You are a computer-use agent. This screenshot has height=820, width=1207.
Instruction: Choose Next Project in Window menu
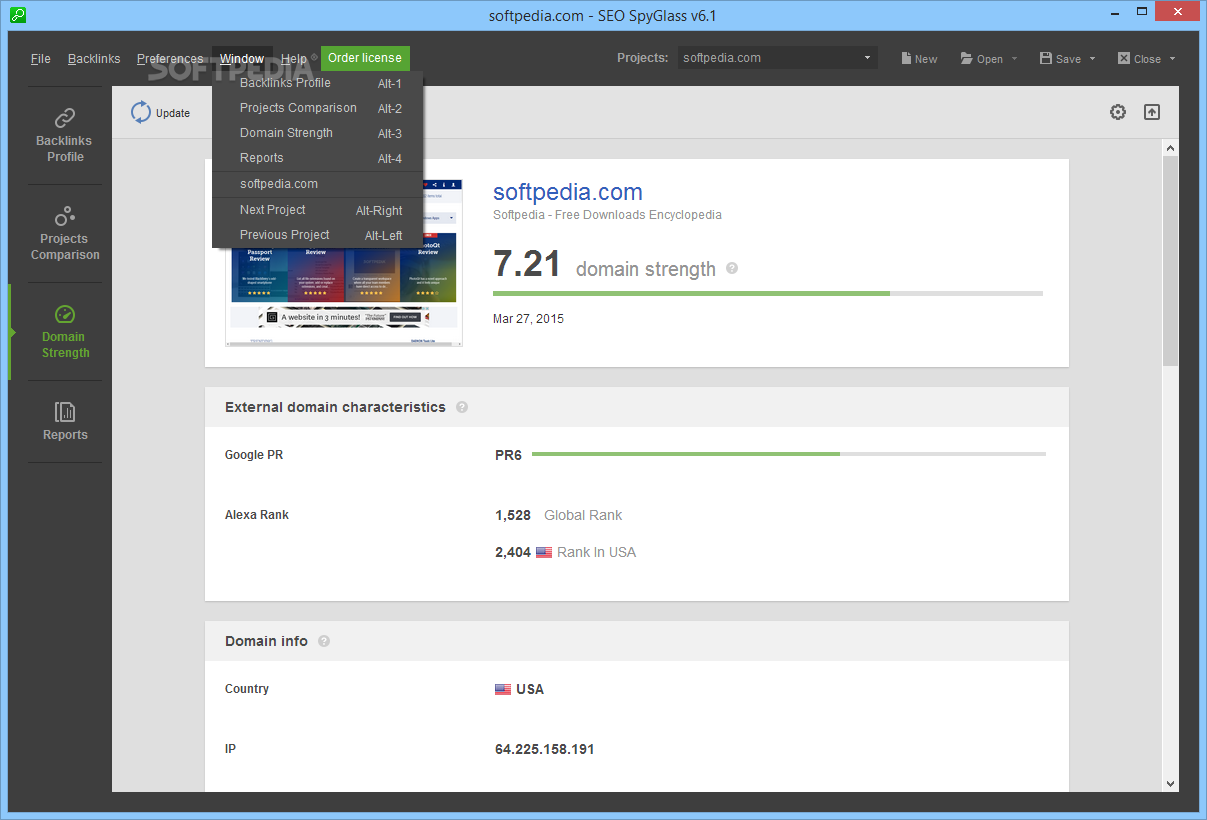pyautogui.click(x=318, y=210)
